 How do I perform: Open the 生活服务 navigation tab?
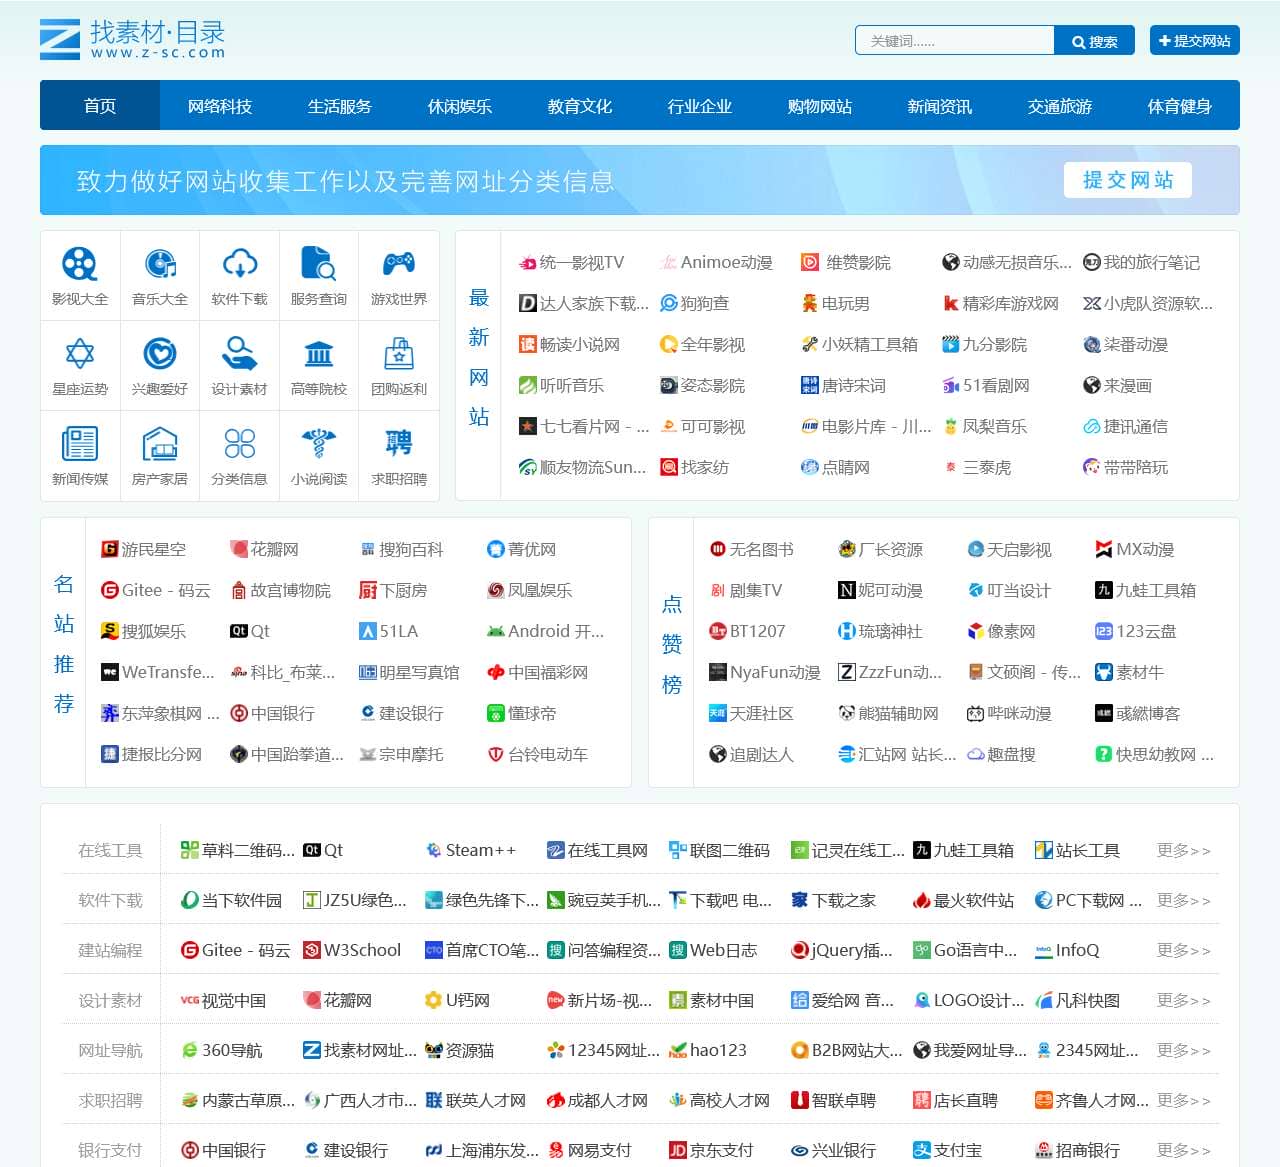point(340,106)
